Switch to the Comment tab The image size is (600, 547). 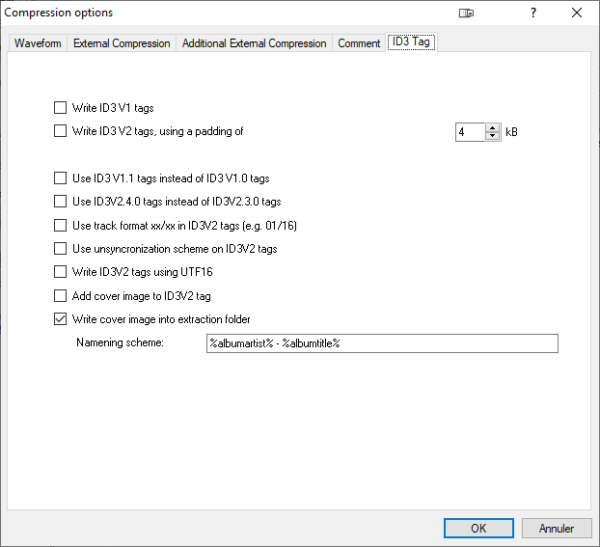(359, 43)
